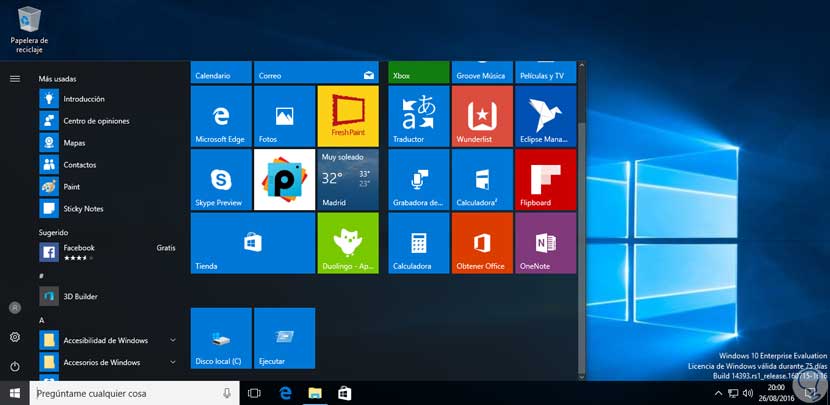Open Introducción from most used list
This screenshot has height=405, width=830.
[107, 99]
